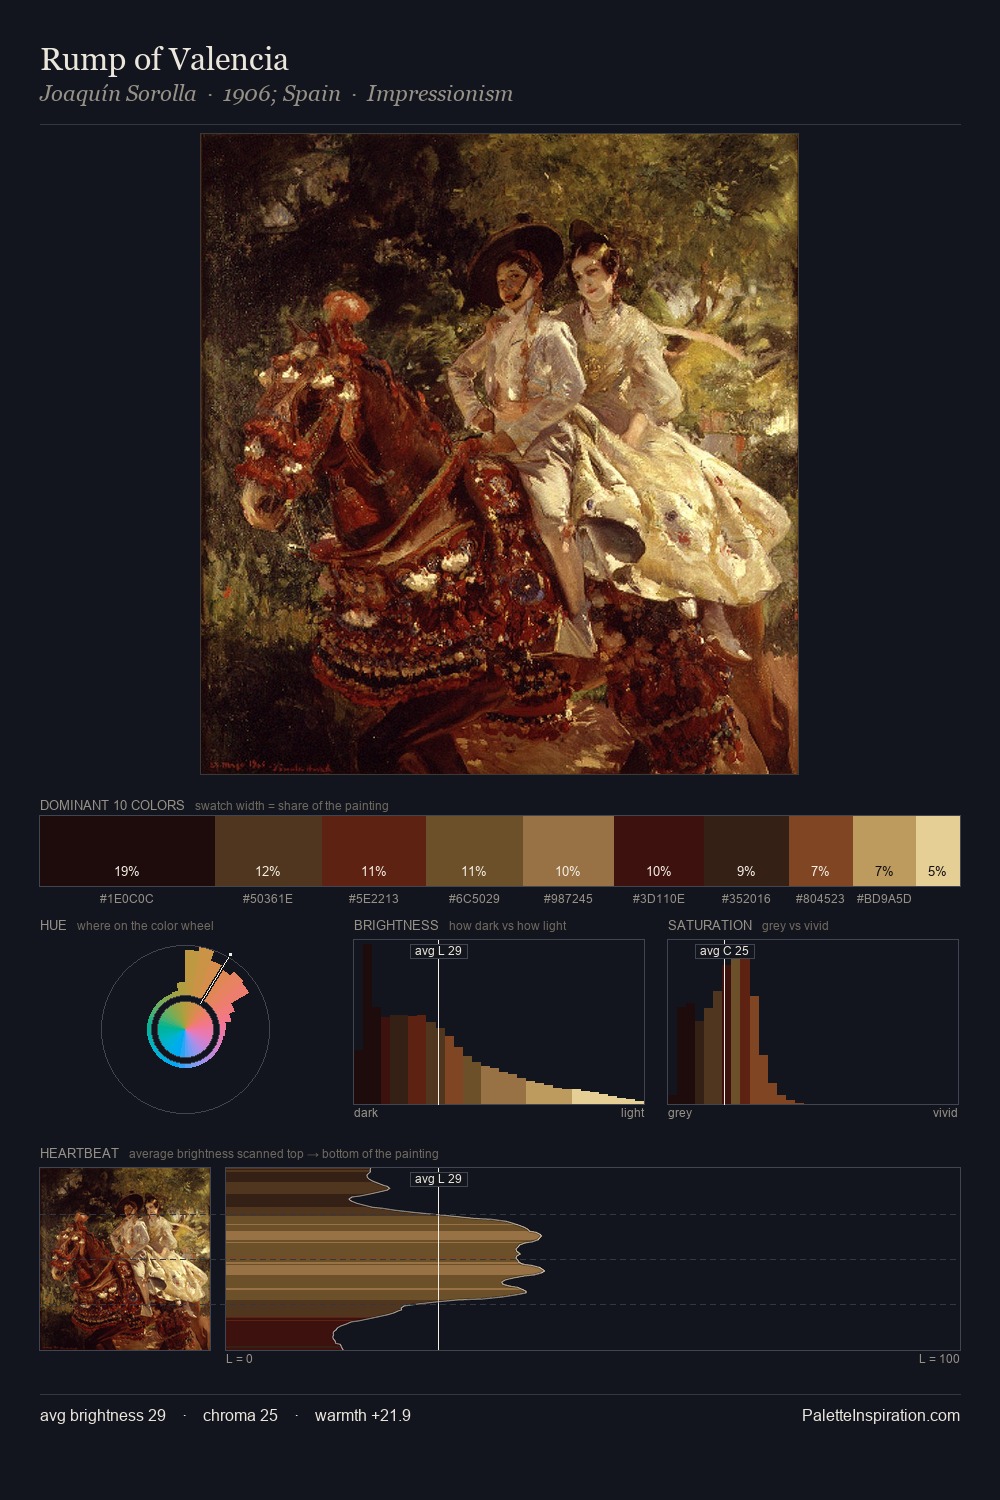
Task: Click the small painting thumbnail beside Heartbeat chart
Action: click(125, 1259)
